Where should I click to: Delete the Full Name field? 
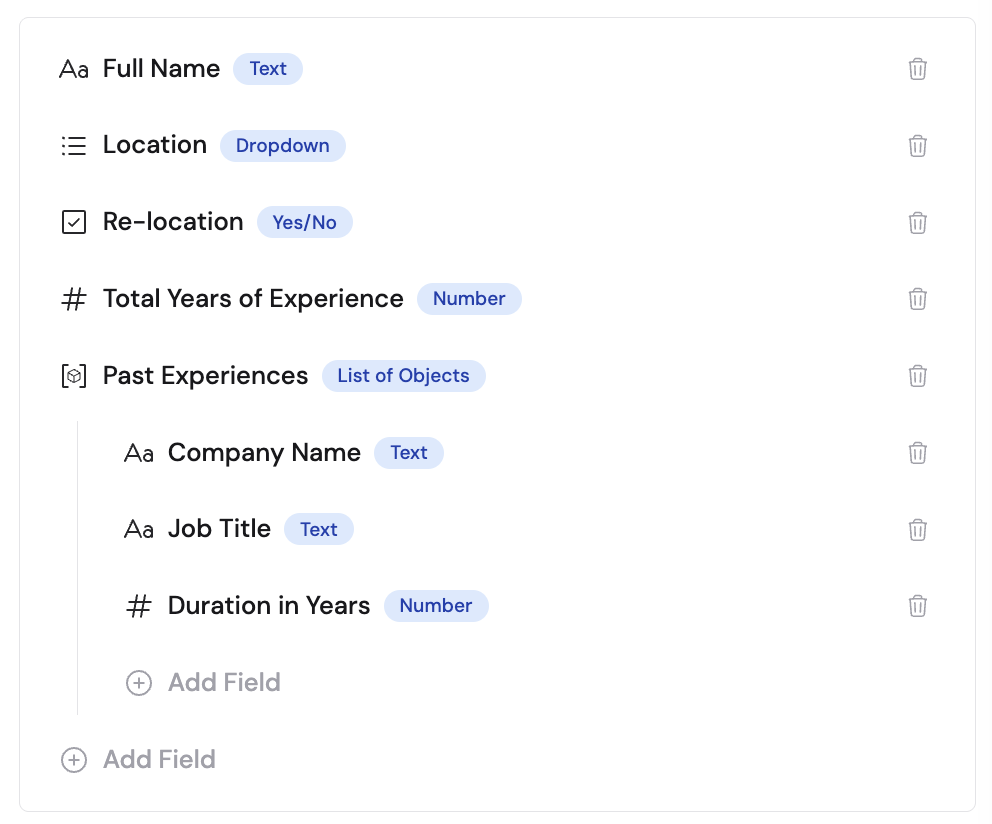[917, 69]
